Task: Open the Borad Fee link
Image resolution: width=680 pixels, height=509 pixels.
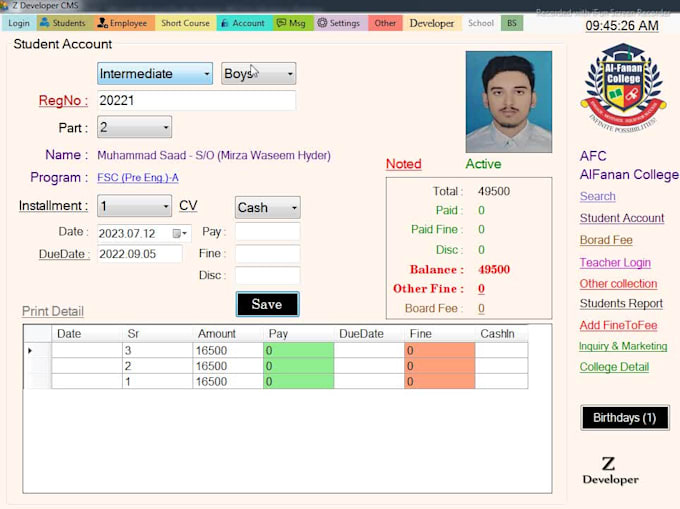Action: [x=606, y=240]
